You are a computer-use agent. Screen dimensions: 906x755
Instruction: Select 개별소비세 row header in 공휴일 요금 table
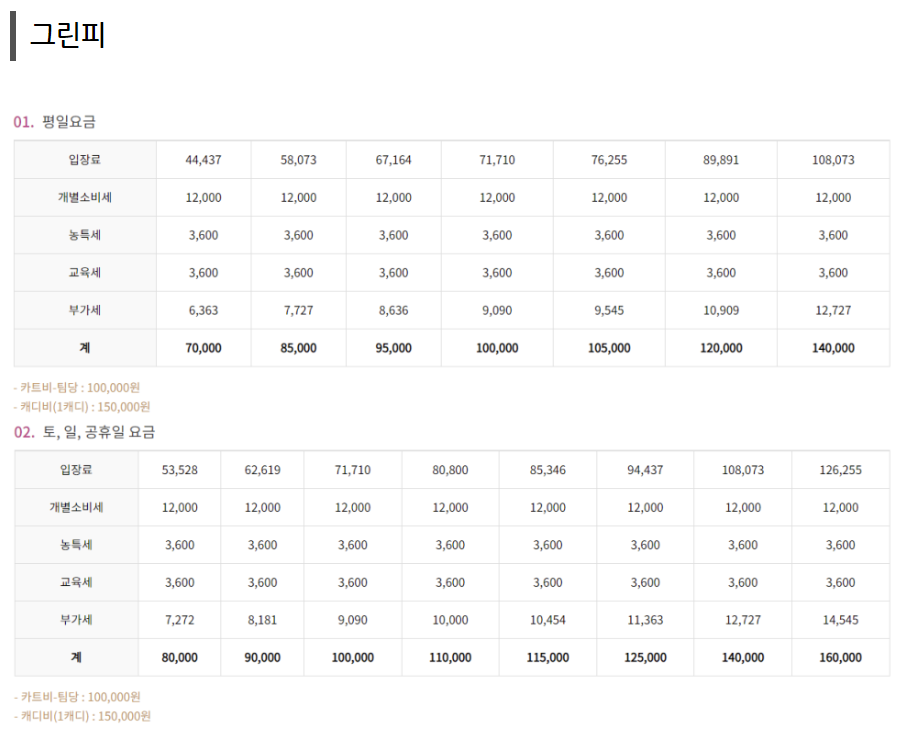(76, 508)
